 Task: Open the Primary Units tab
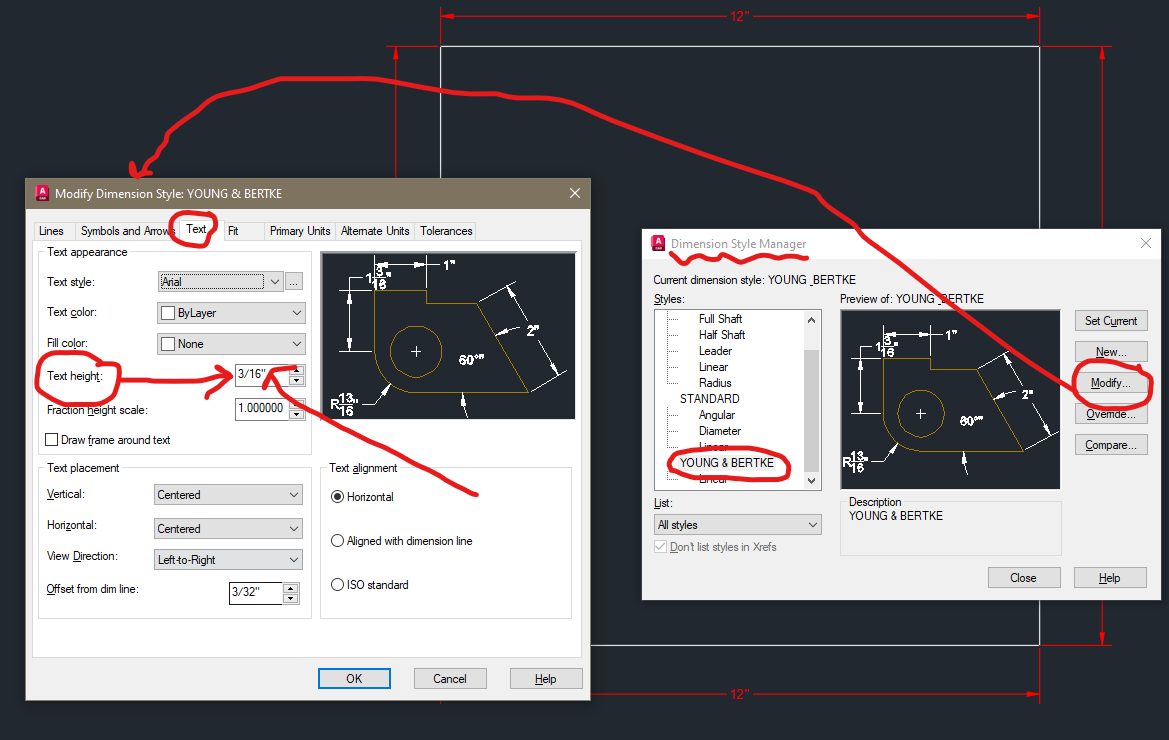(x=300, y=231)
